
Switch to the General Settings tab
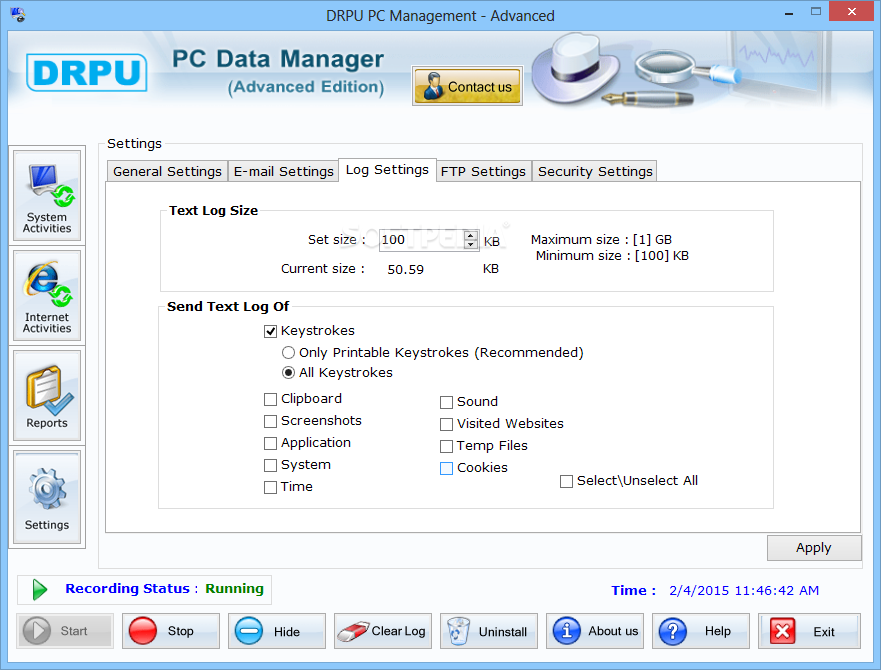167,171
